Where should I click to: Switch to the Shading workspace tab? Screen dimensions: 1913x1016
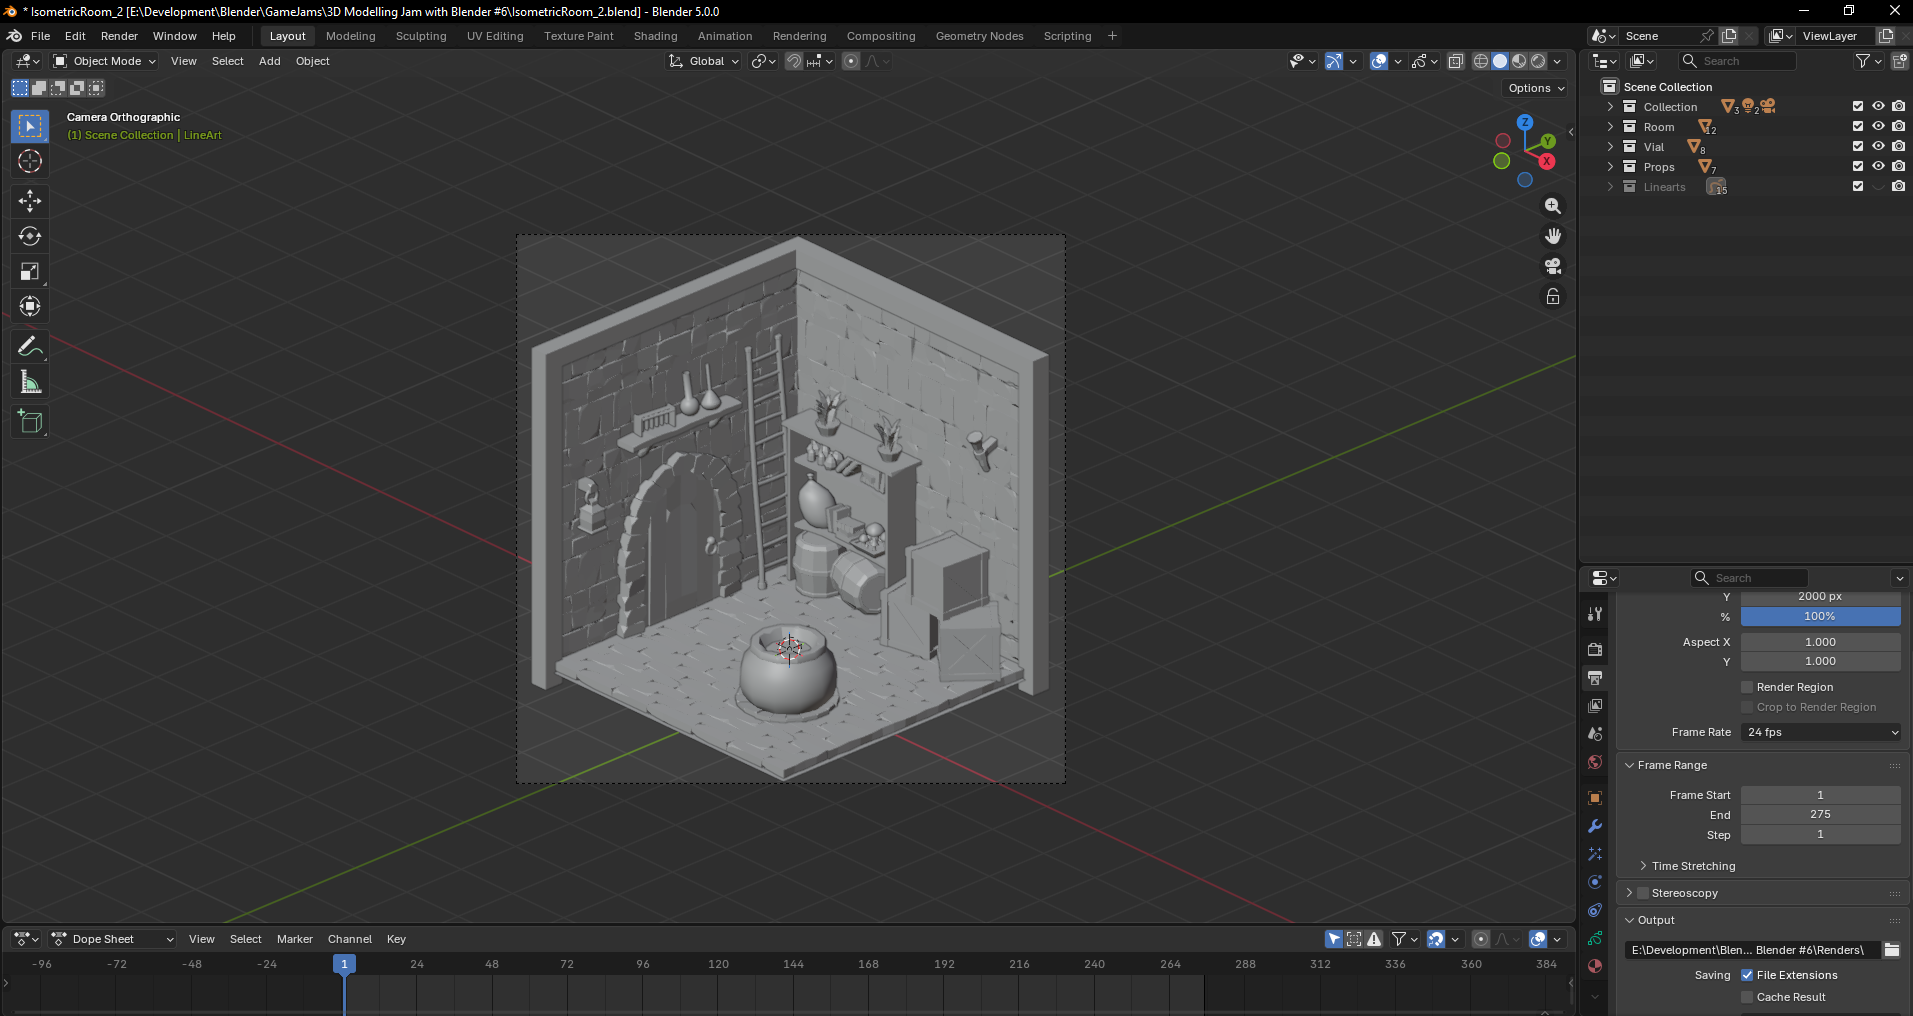pos(655,36)
